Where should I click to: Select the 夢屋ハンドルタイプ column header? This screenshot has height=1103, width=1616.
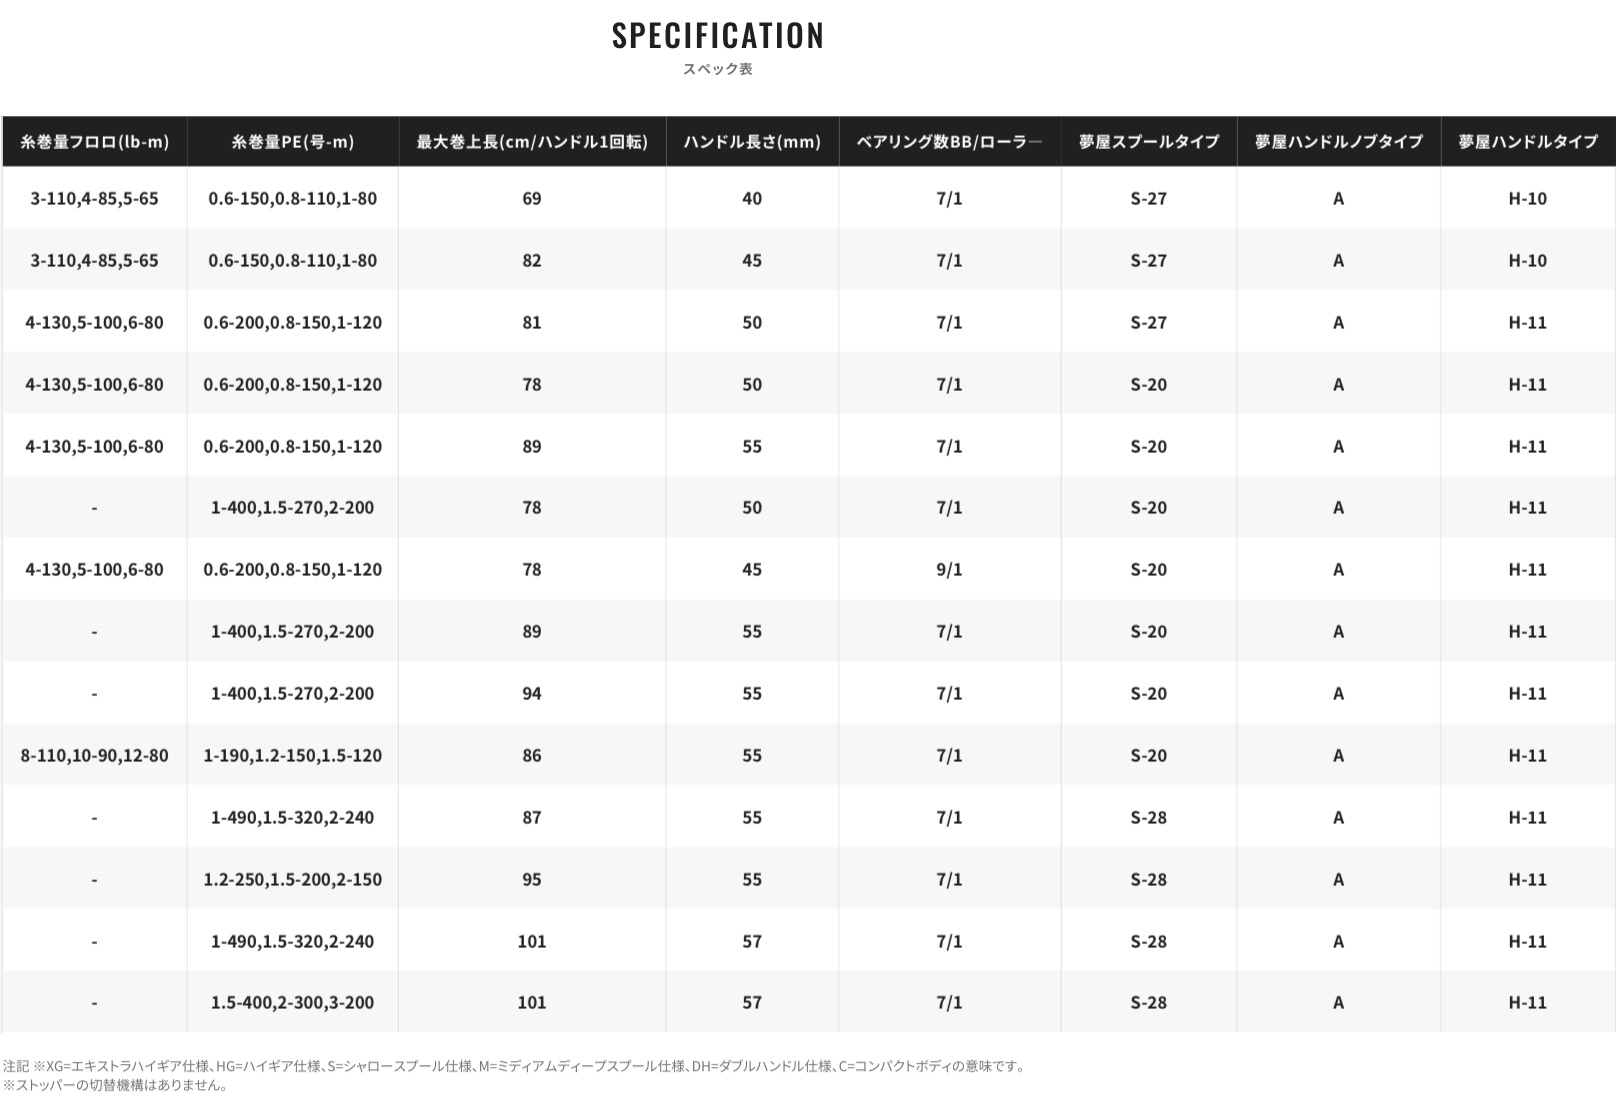pyautogui.click(x=1527, y=142)
